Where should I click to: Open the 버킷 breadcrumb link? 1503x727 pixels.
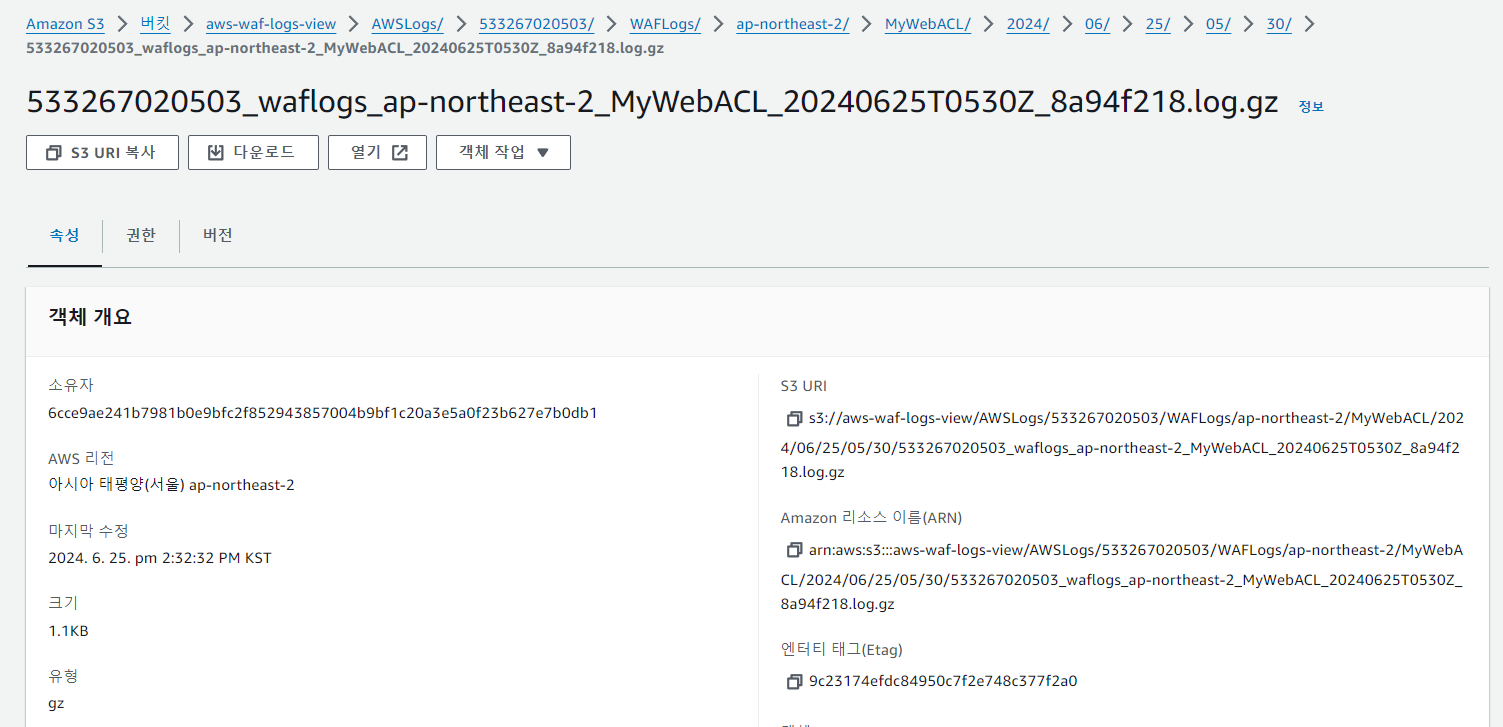tap(155, 24)
